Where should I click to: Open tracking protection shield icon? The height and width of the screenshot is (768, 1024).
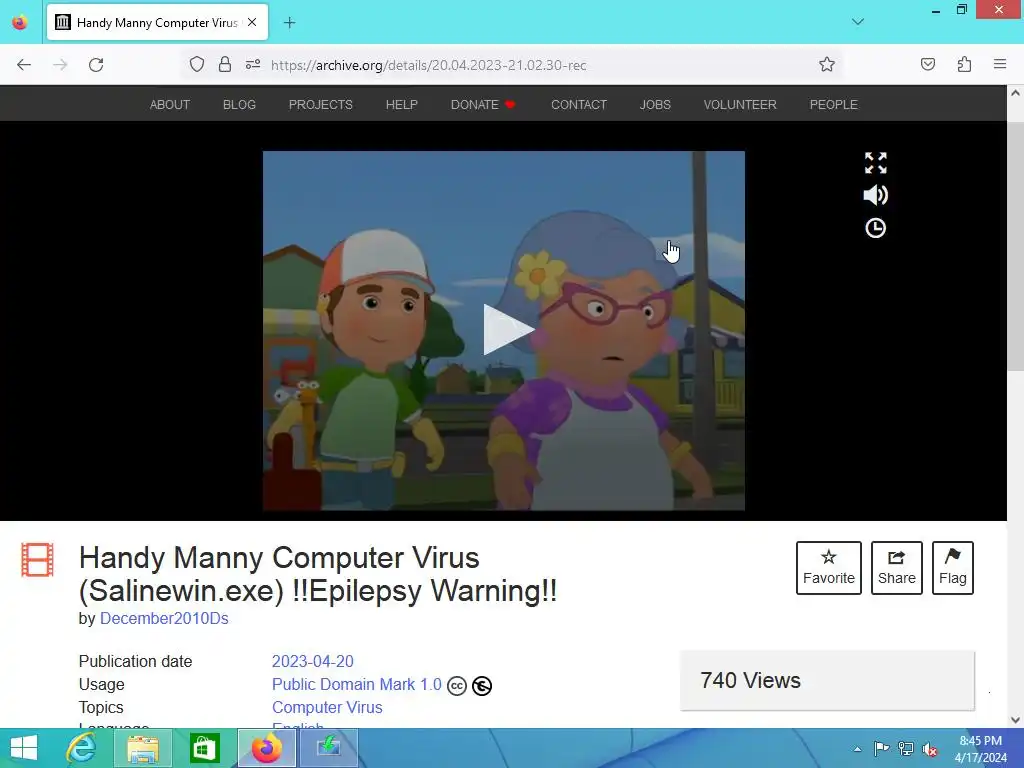point(197,64)
